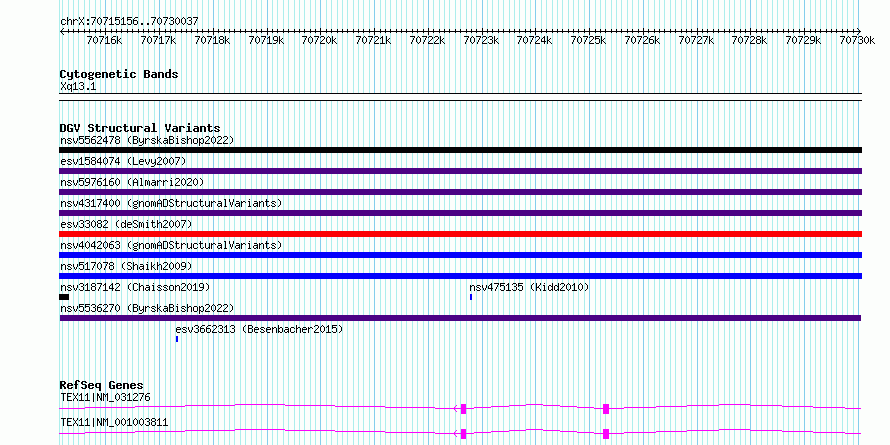
Task: Select the esv1584074 (Levy2007) purple bar
Action: [460, 171]
